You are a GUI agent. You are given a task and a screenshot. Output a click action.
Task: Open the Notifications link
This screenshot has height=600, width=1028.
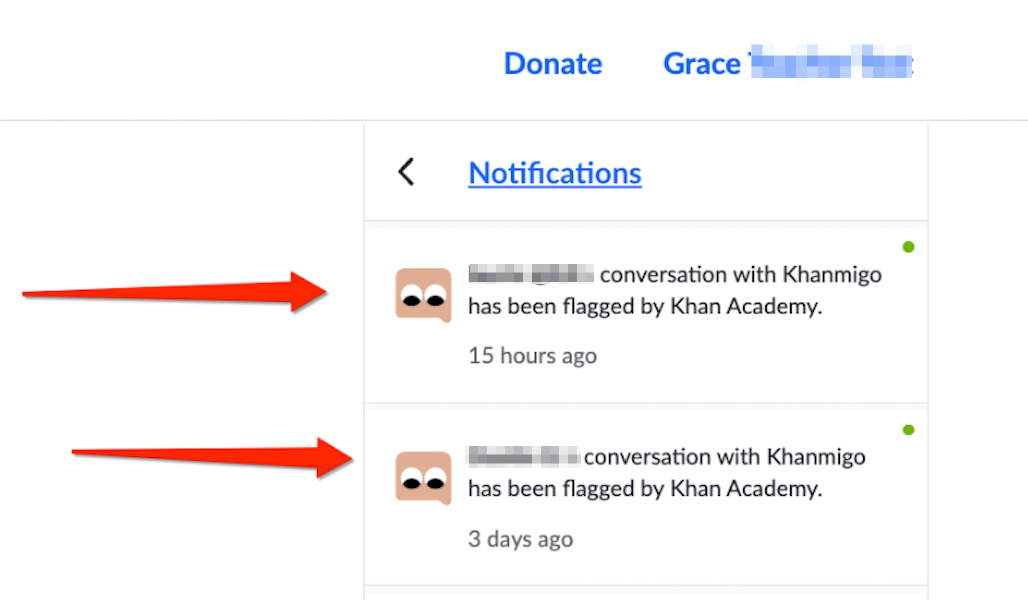click(555, 173)
